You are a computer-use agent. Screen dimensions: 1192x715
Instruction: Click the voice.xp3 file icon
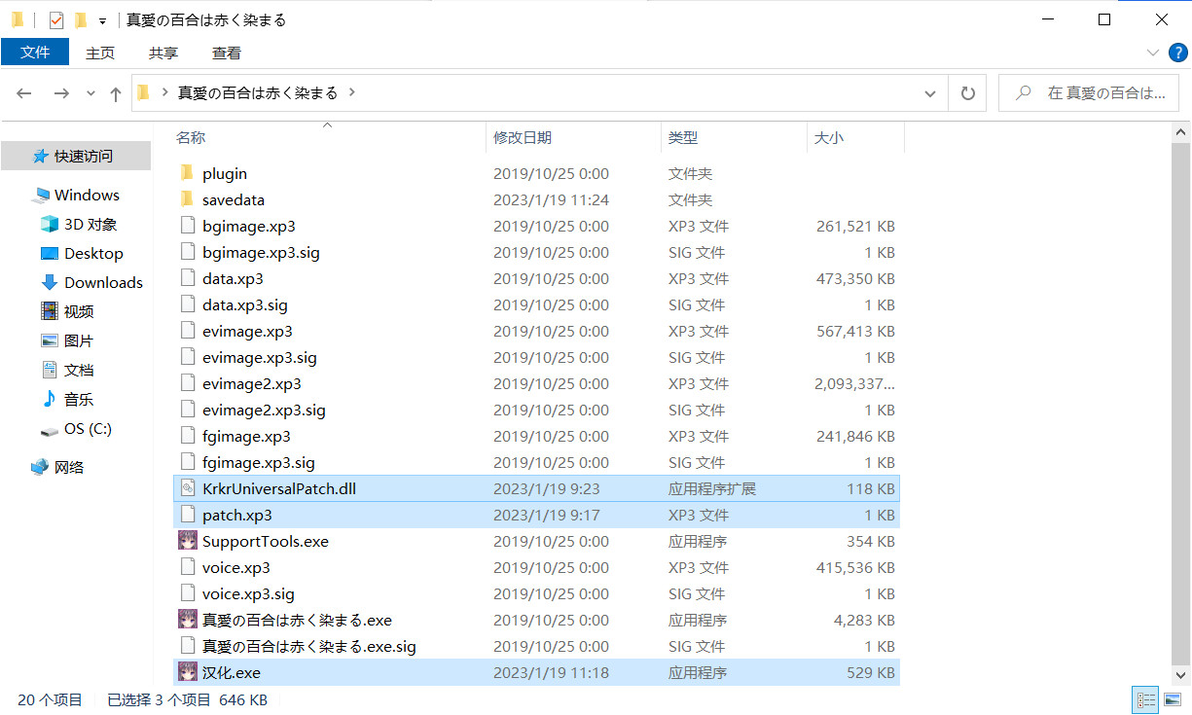[x=188, y=568]
